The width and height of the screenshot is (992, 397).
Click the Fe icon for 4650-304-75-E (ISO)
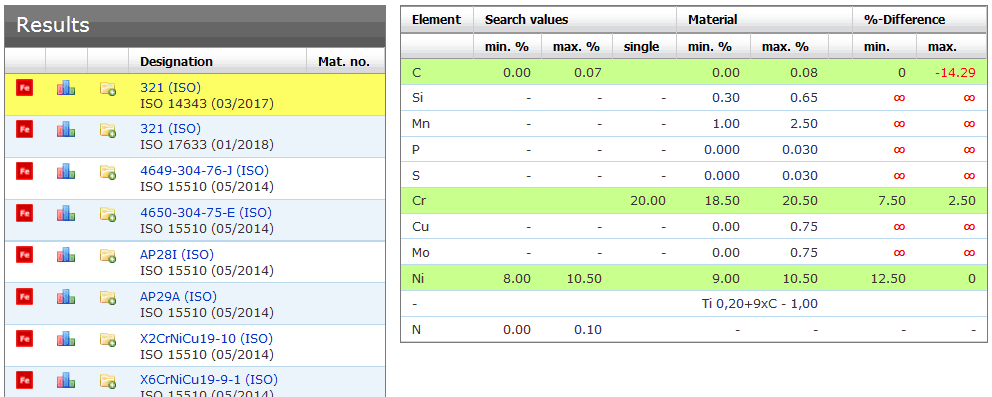[25, 212]
